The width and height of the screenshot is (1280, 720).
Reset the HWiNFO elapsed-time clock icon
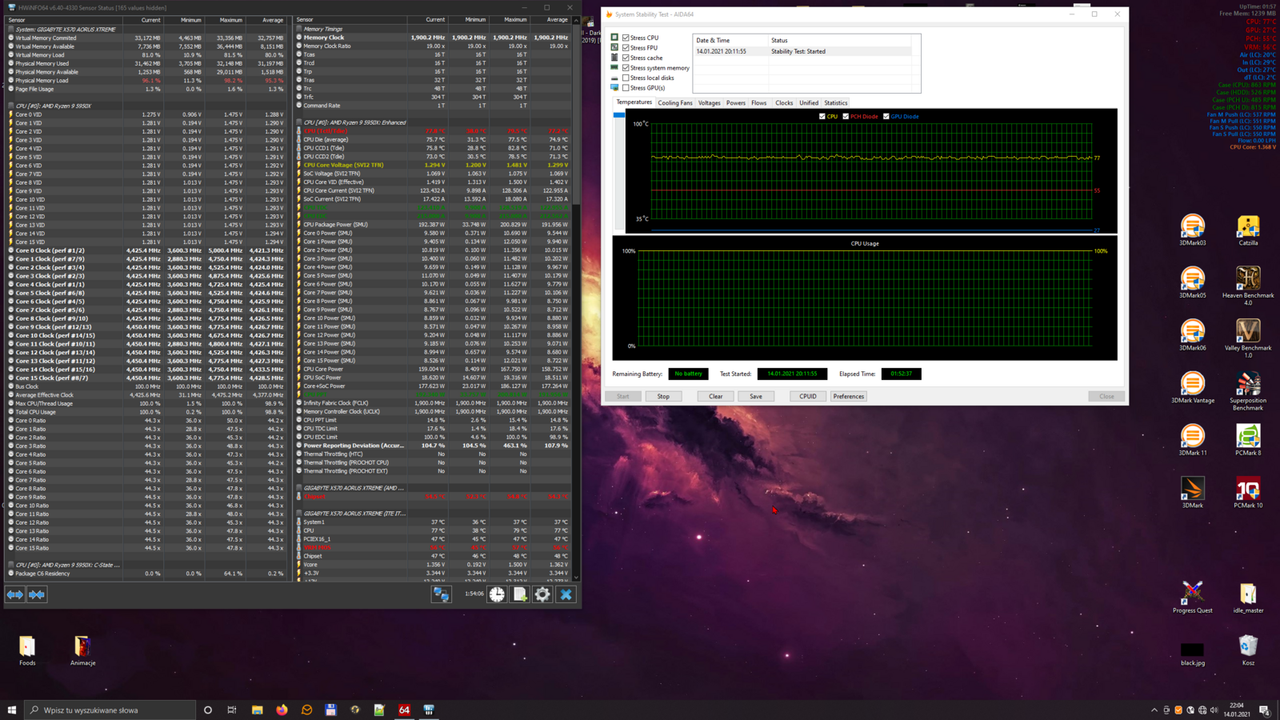[x=497, y=594]
